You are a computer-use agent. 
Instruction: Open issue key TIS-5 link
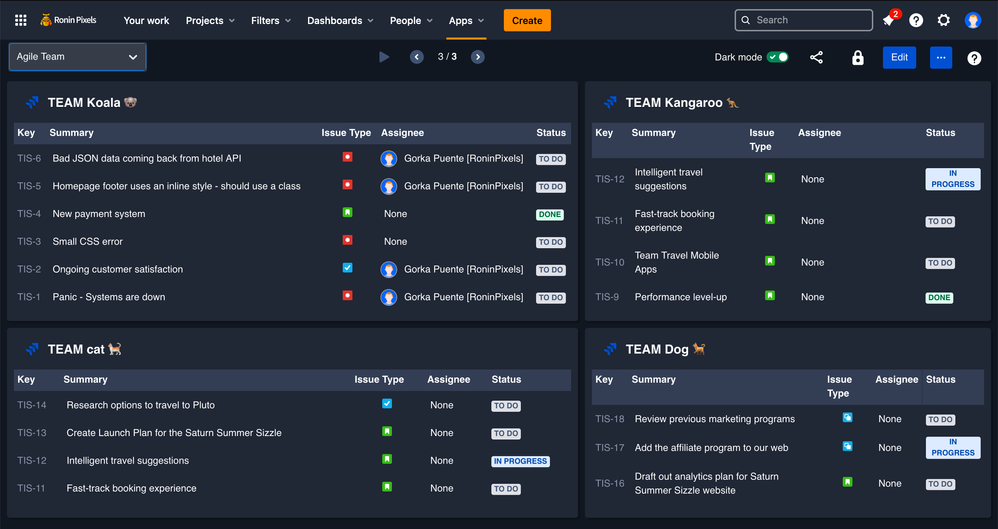tap(29, 186)
